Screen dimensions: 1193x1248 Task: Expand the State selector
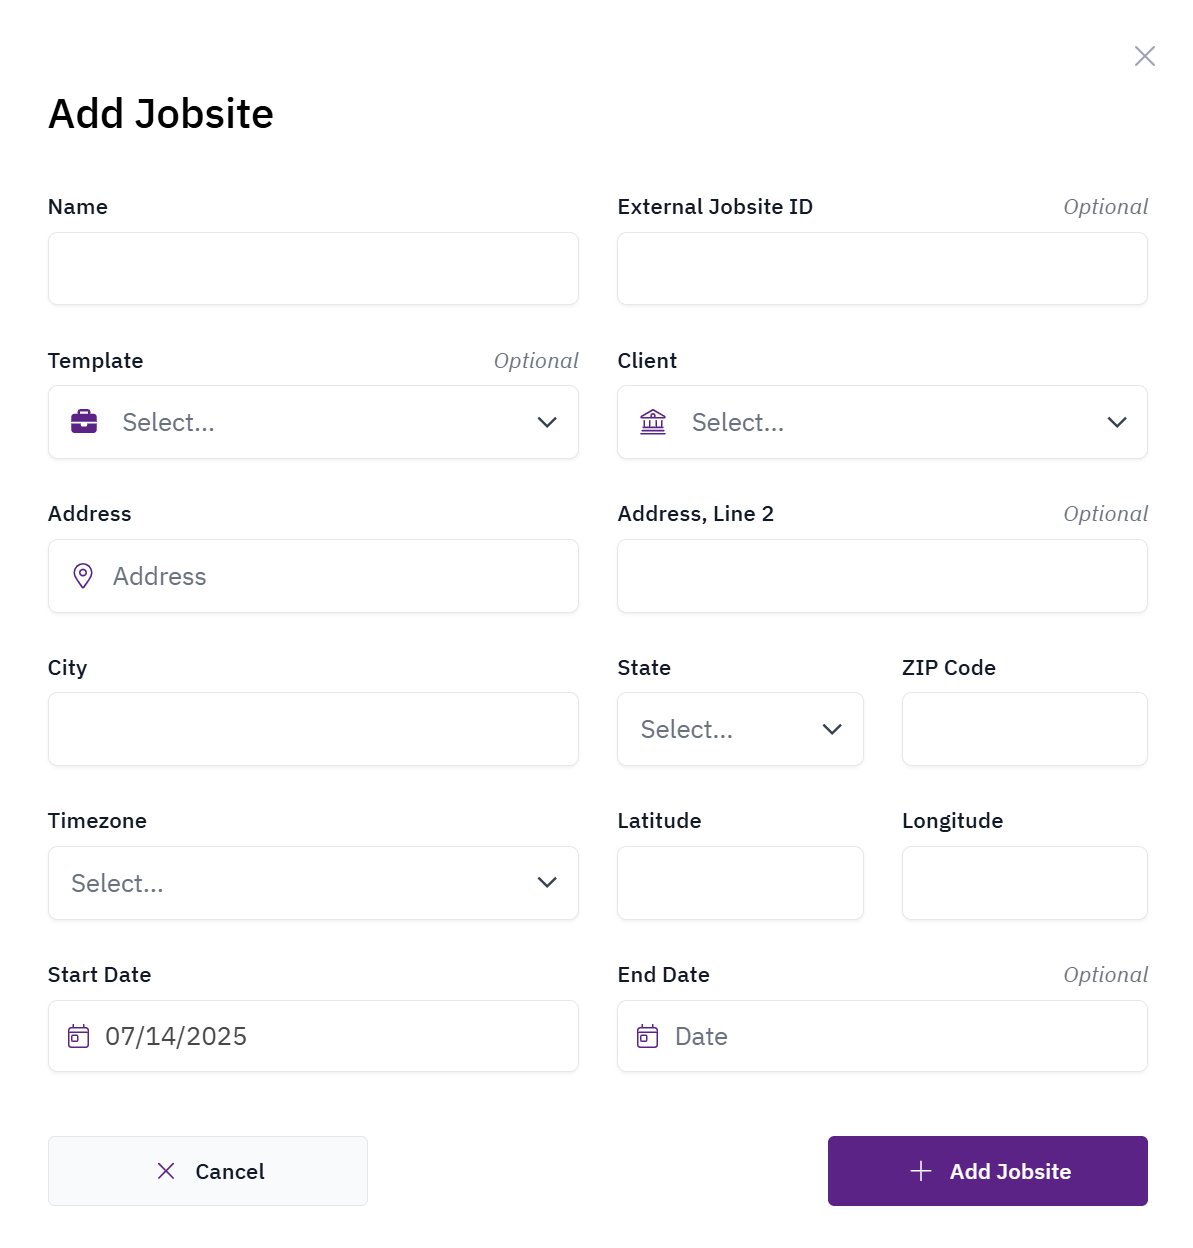pos(739,729)
